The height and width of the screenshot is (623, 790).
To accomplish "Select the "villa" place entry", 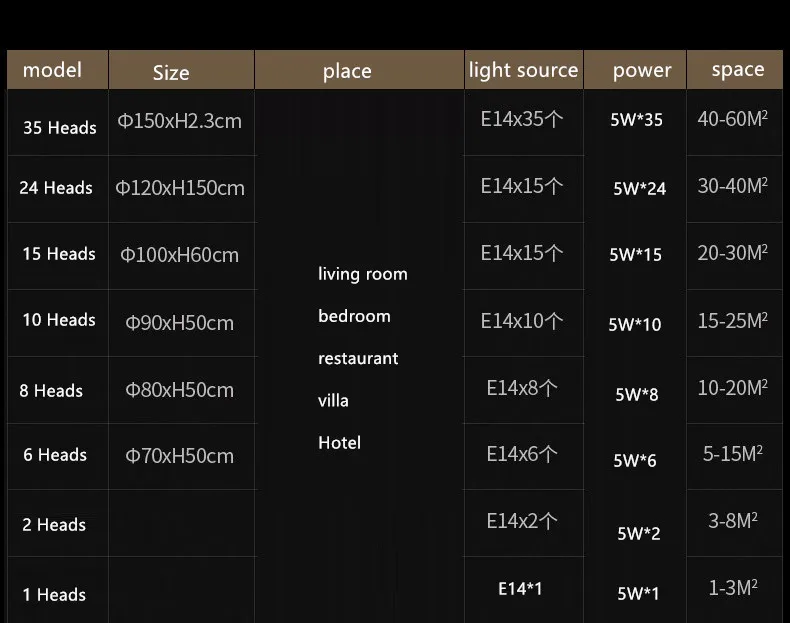I will click(333, 400).
